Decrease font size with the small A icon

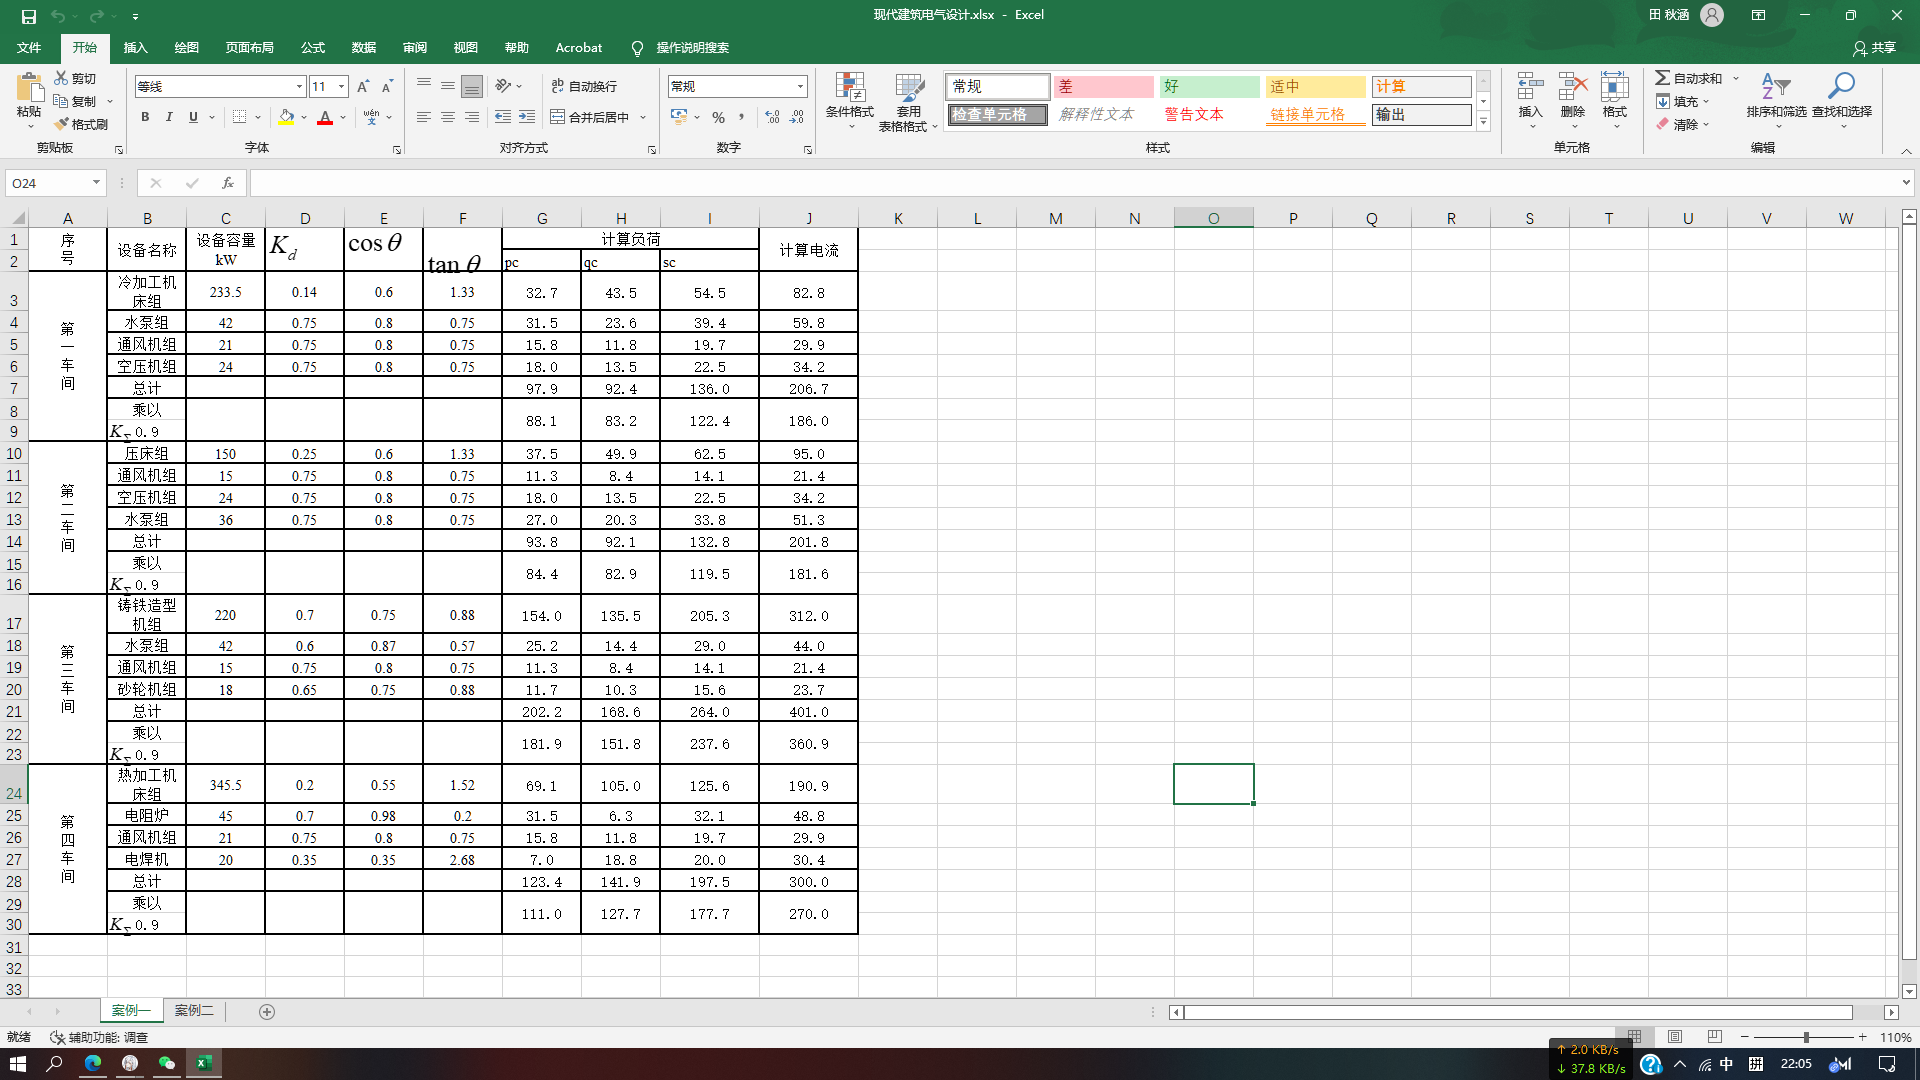tap(387, 87)
